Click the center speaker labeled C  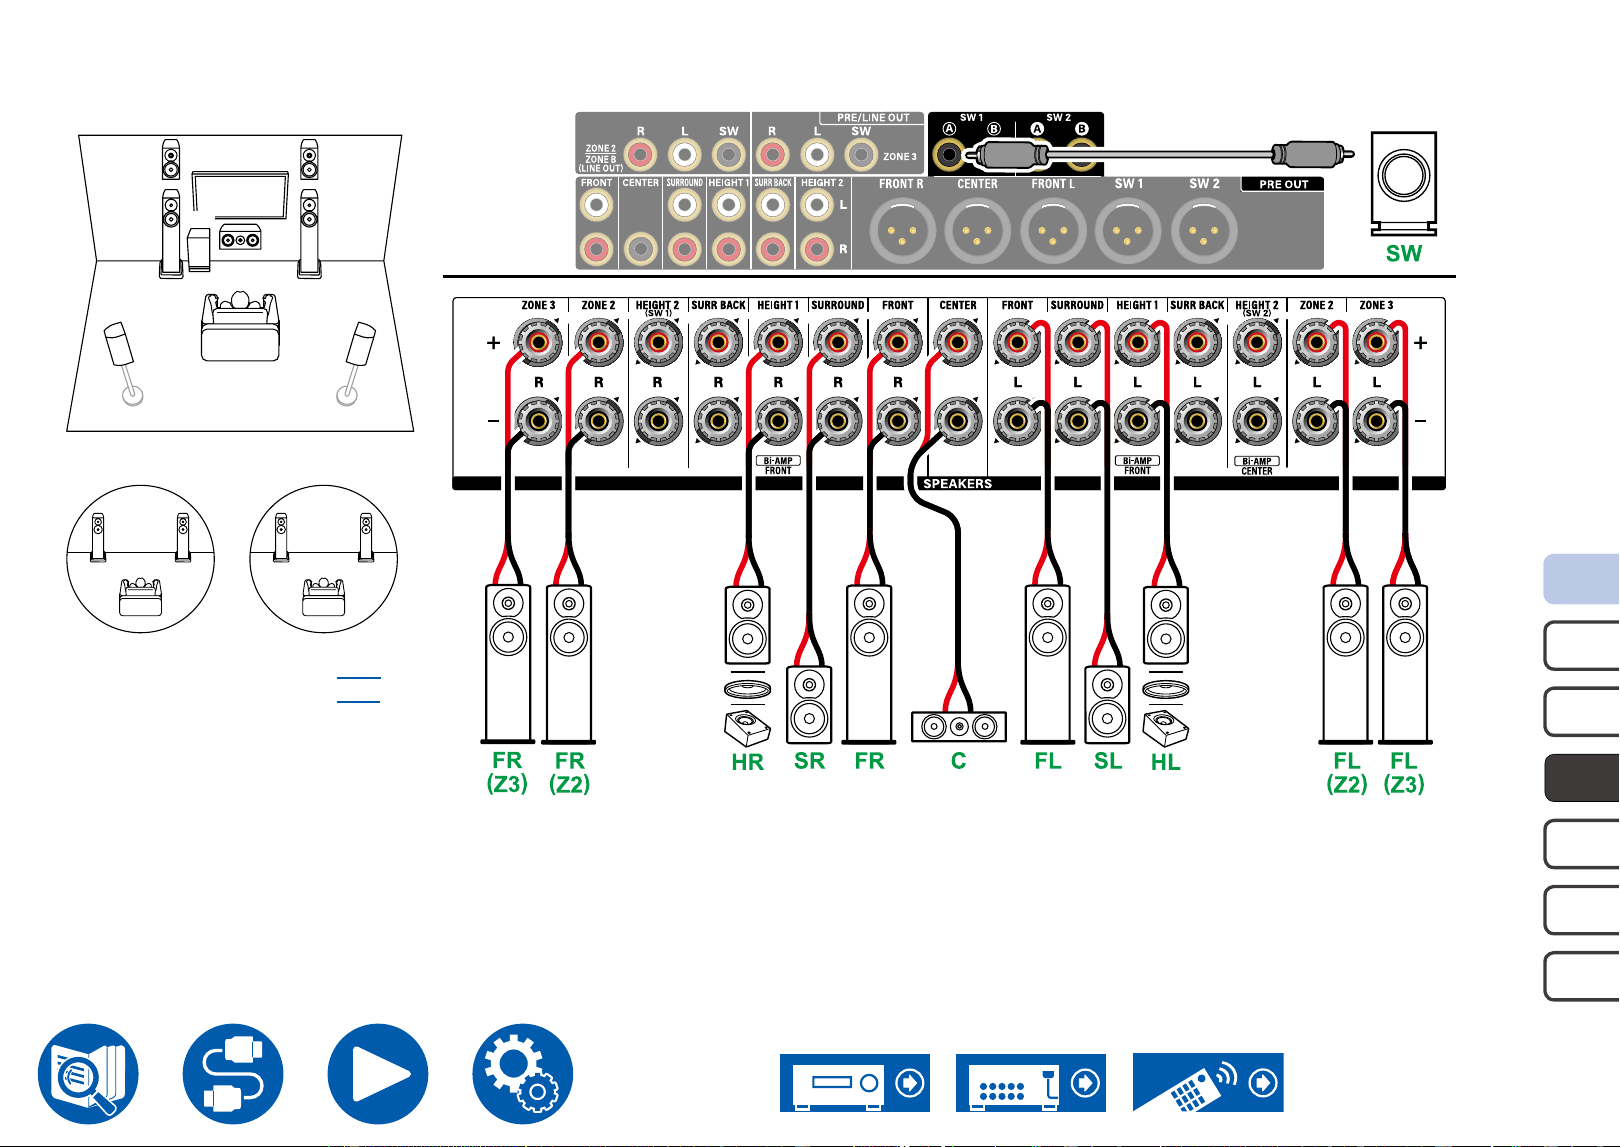[959, 727]
